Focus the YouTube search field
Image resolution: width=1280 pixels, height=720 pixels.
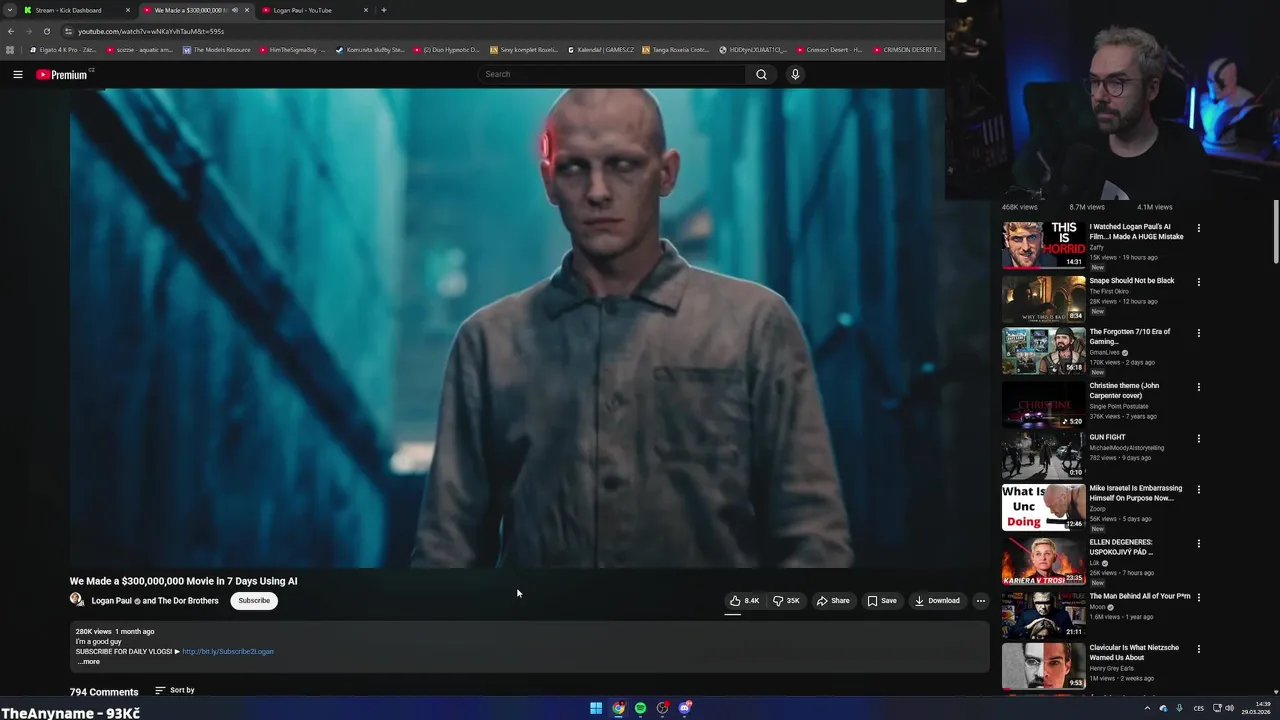pos(612,74)
